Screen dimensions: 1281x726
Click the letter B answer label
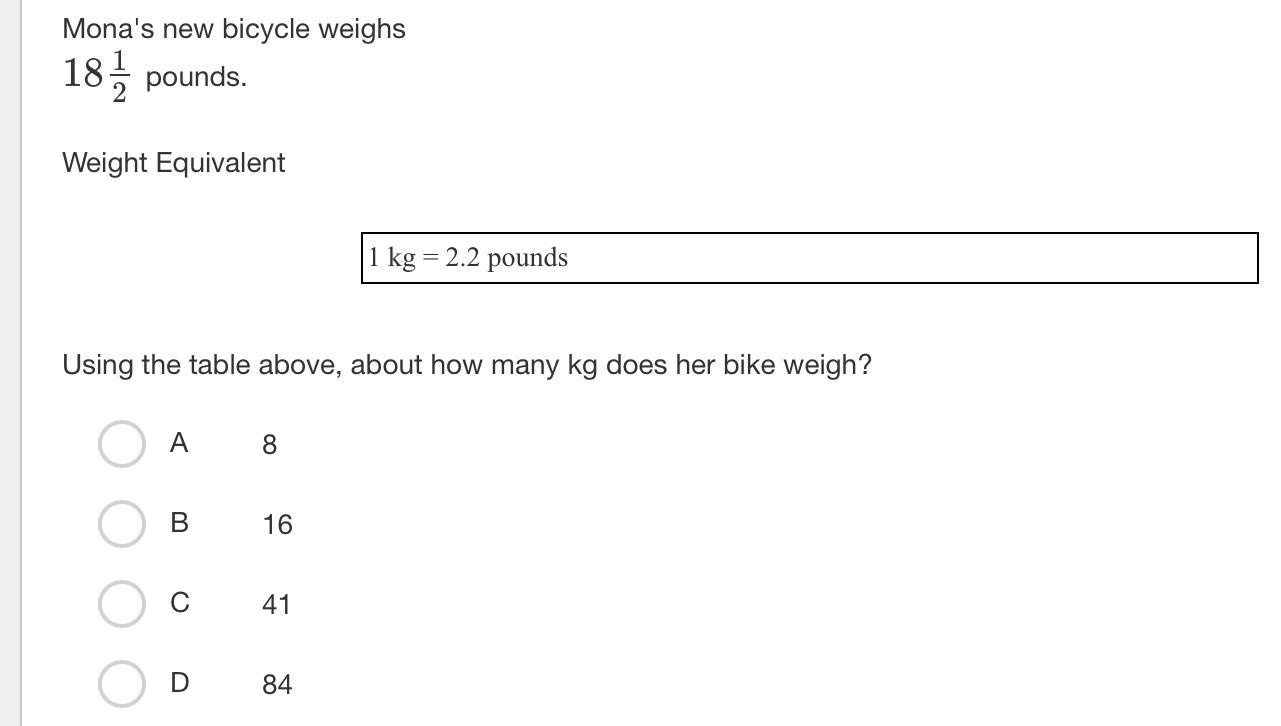click(179, 523)
